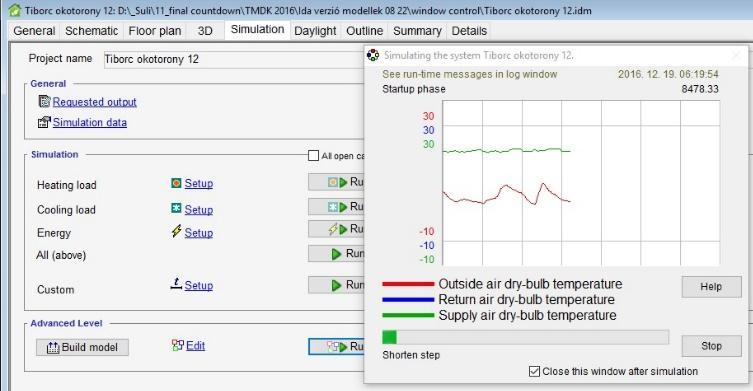The height and width of the screenshot is (391, 753).
Task: Click the IDA house icon in title bar
Action: 15,10
